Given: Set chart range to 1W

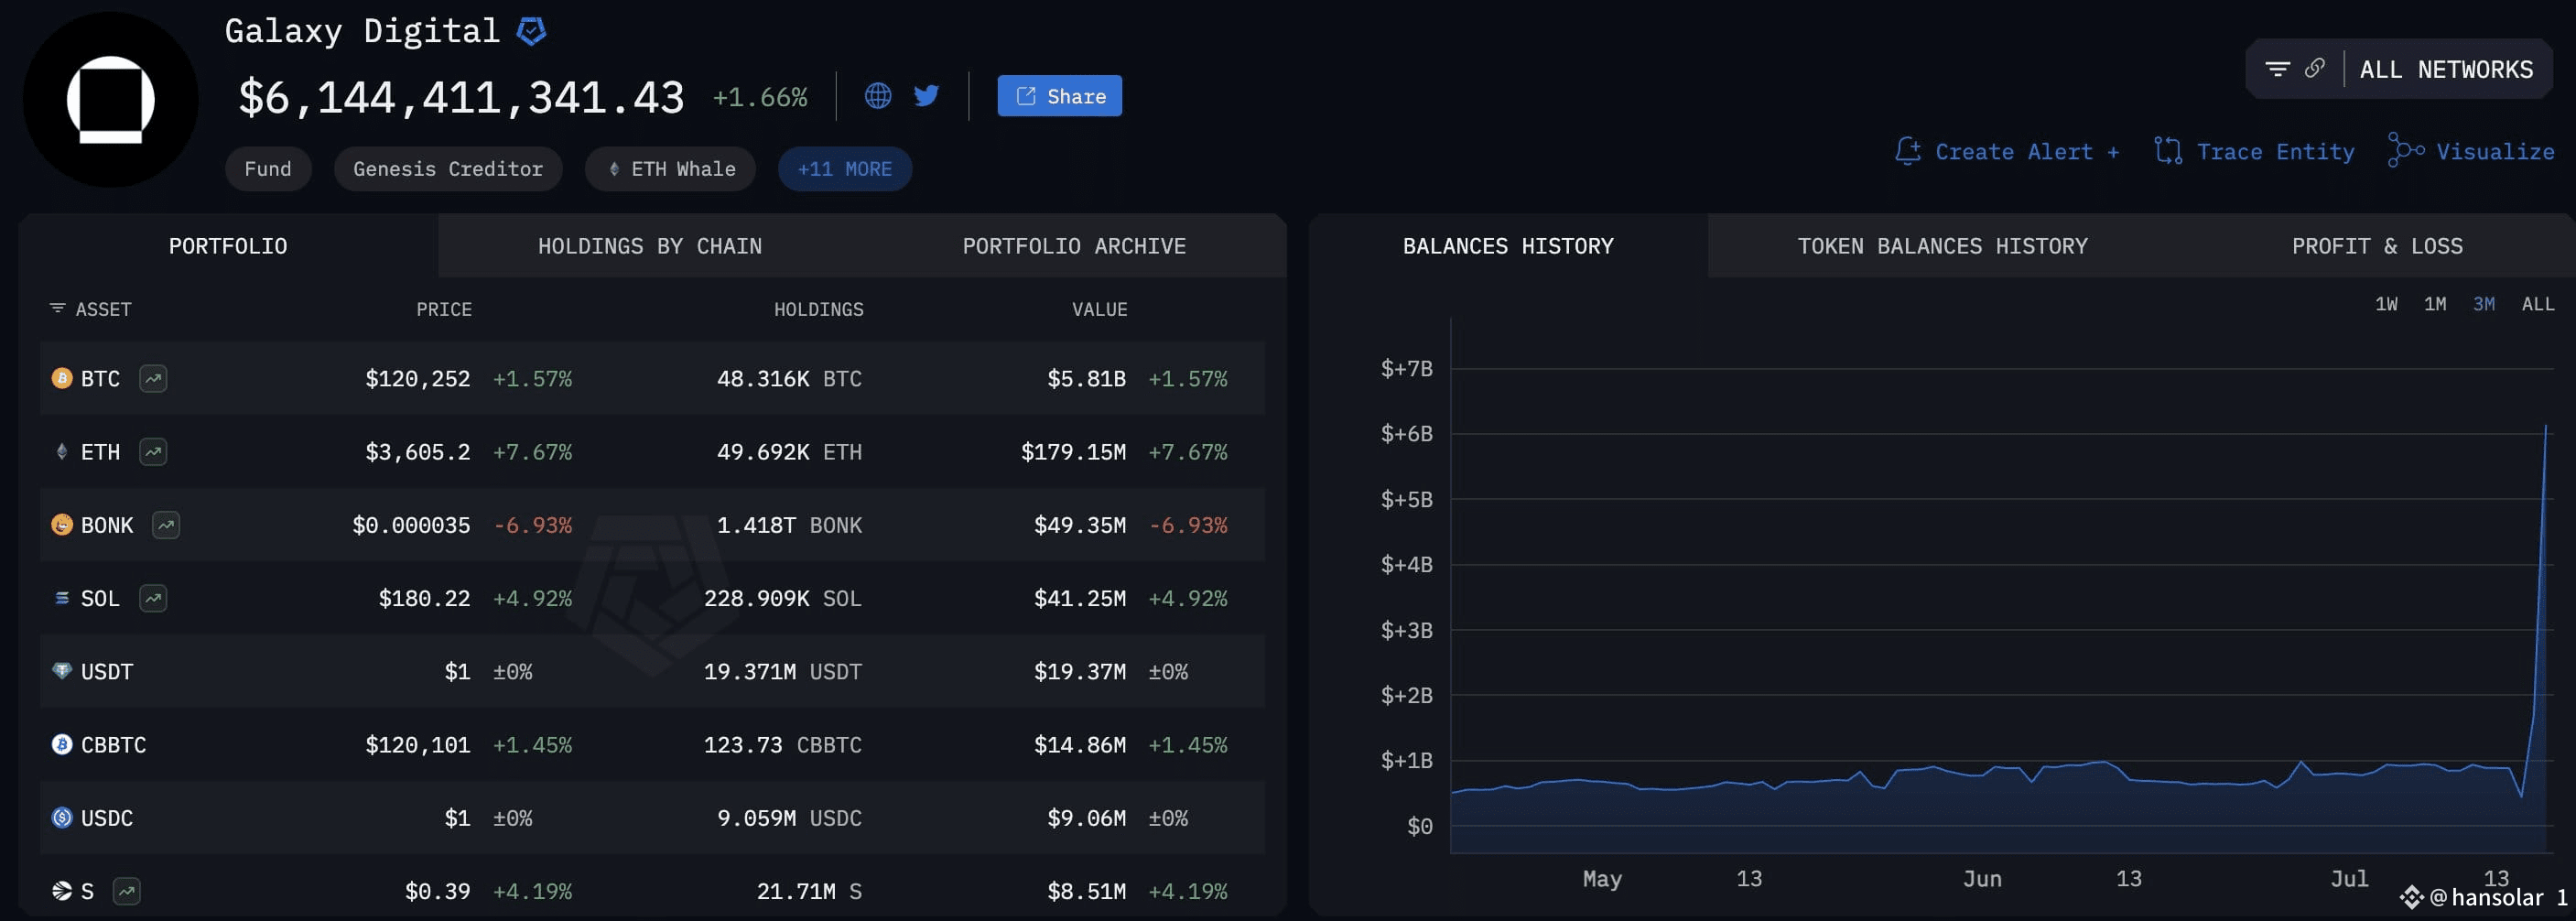Looking at the screenshot, I should click(2386, 304).
